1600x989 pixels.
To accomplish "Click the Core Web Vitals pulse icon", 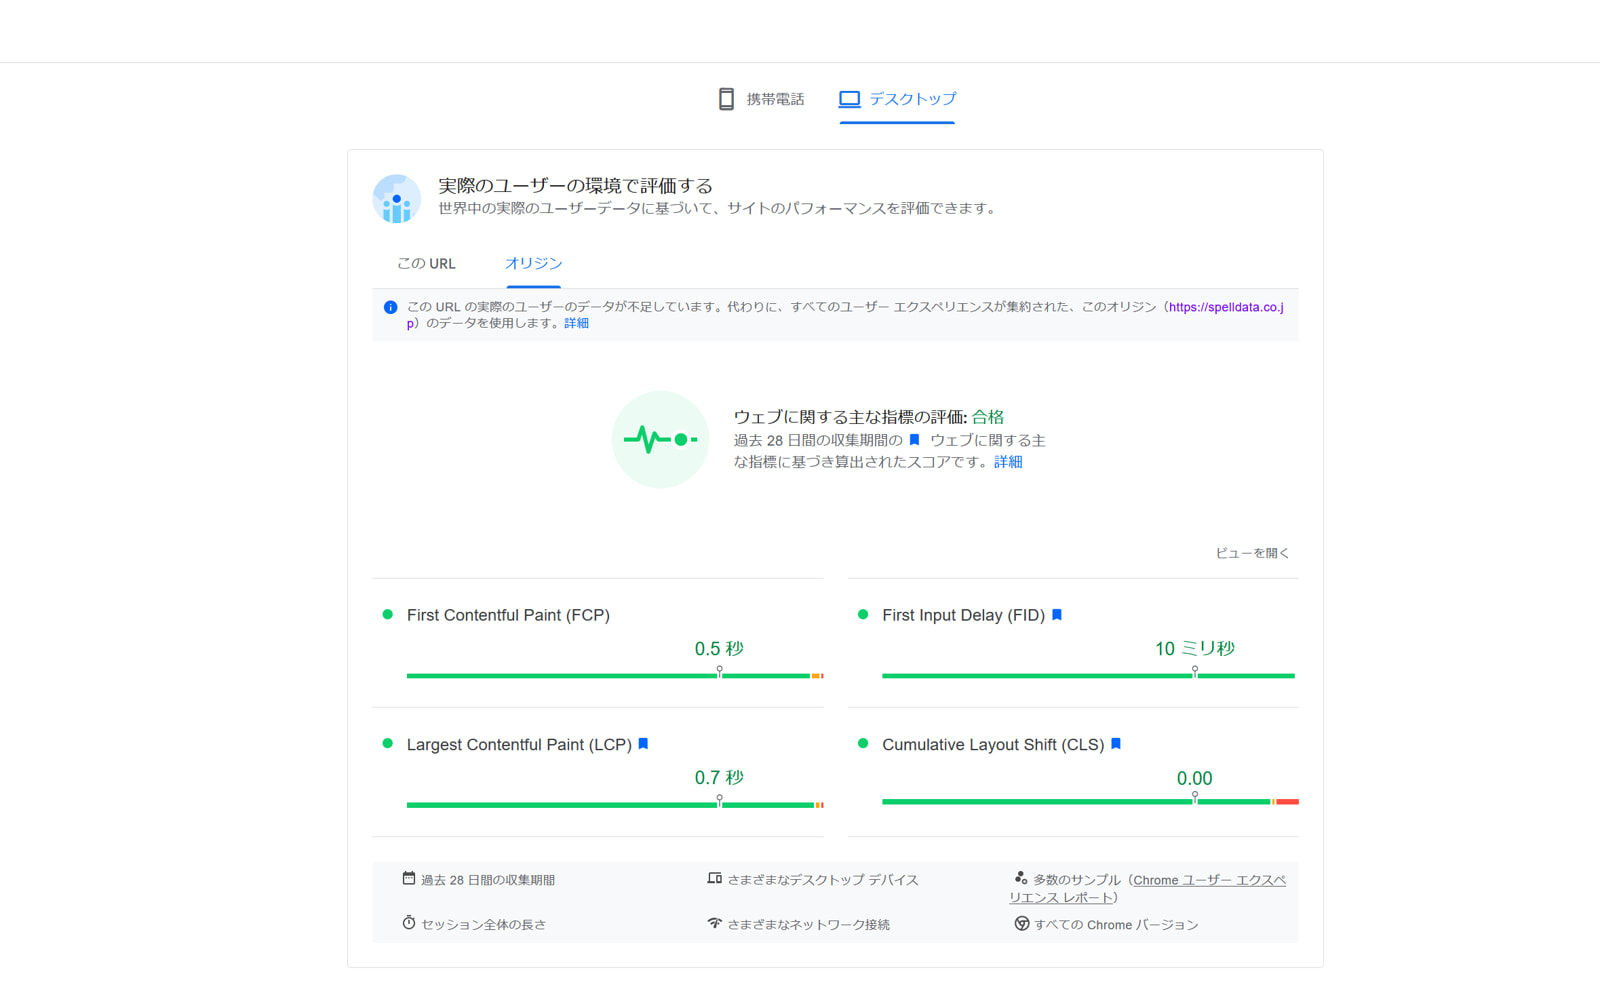I will [x=660, y=439].
